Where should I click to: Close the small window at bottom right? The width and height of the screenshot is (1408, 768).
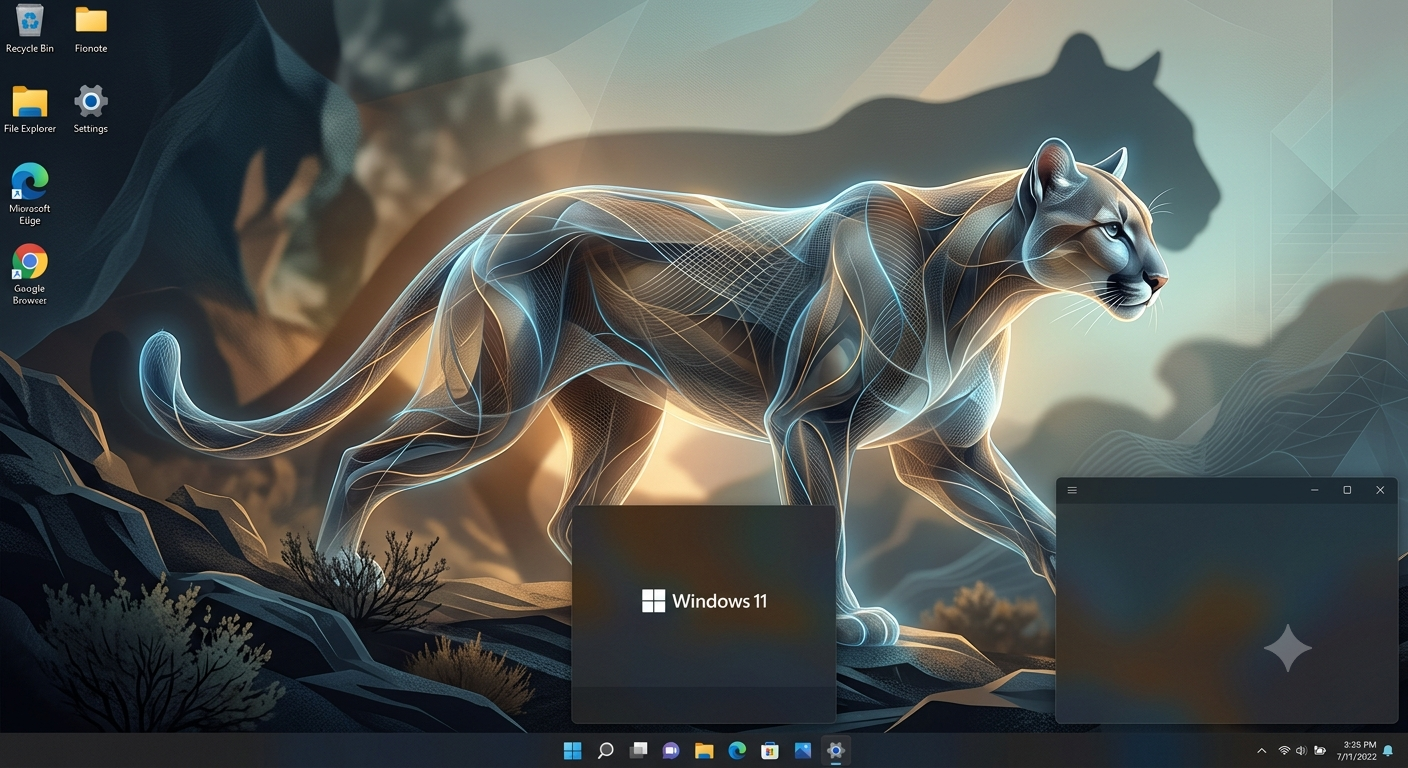click(1380, 490)
